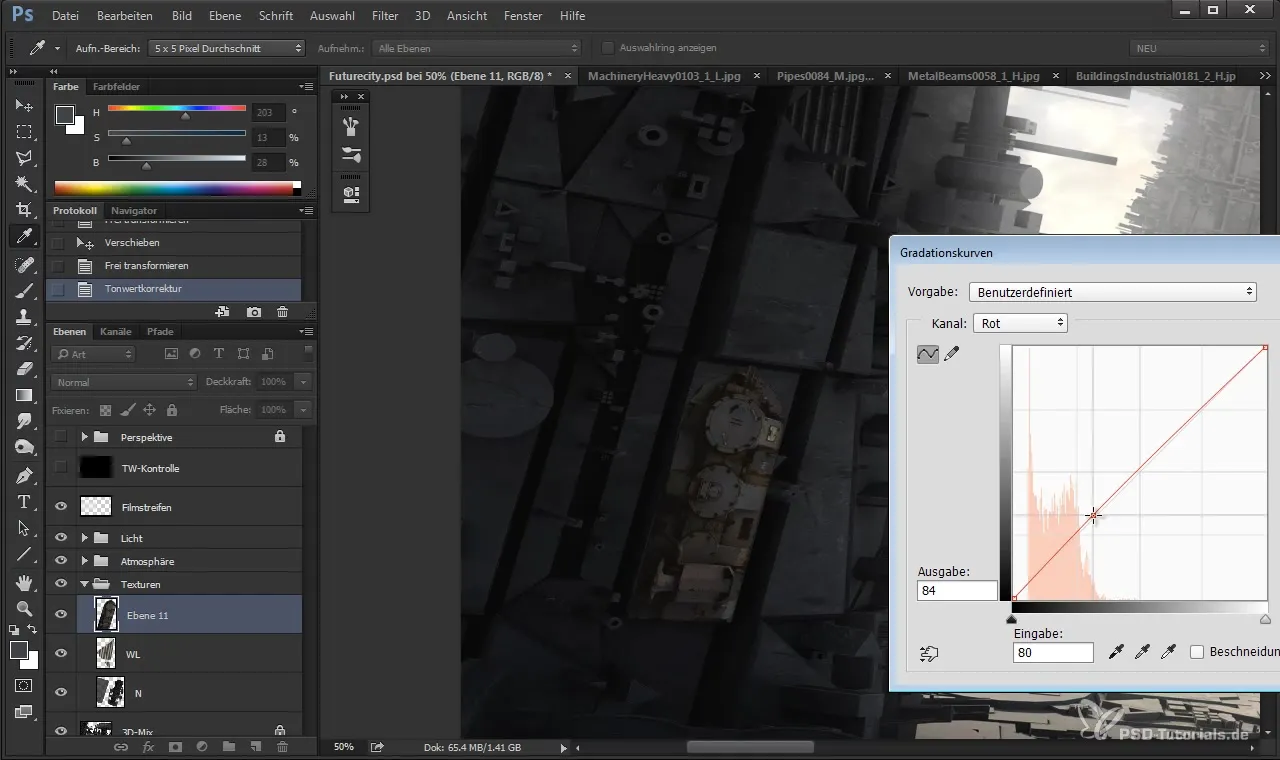Select the Path Selection tool

pos(24,528)
